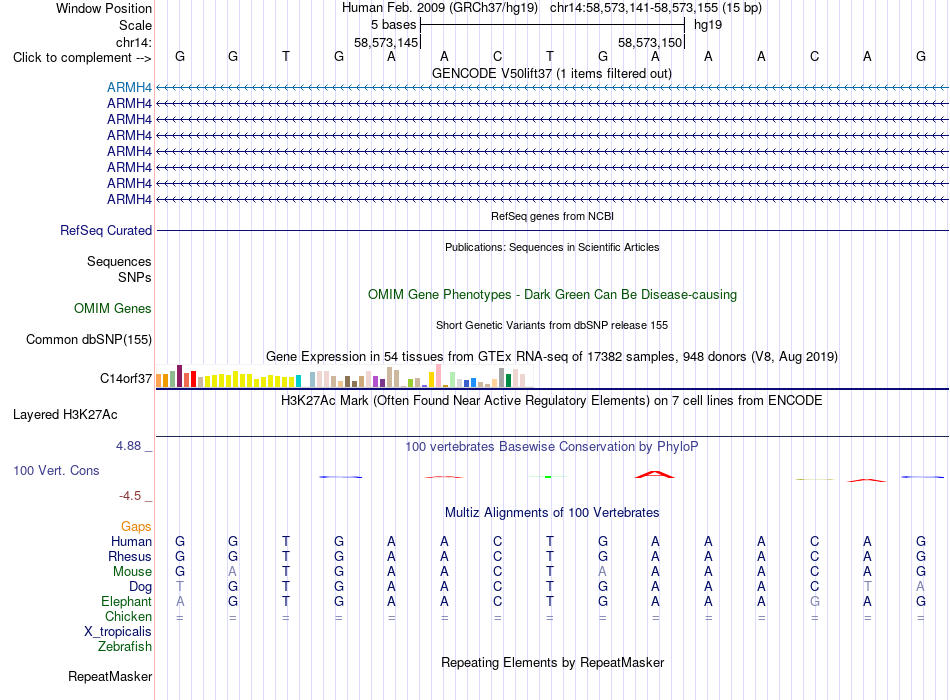Select the light-blue highlighted ARMH4 transcript label
This screenshot has height=700, width=950.
click(129, 87)
